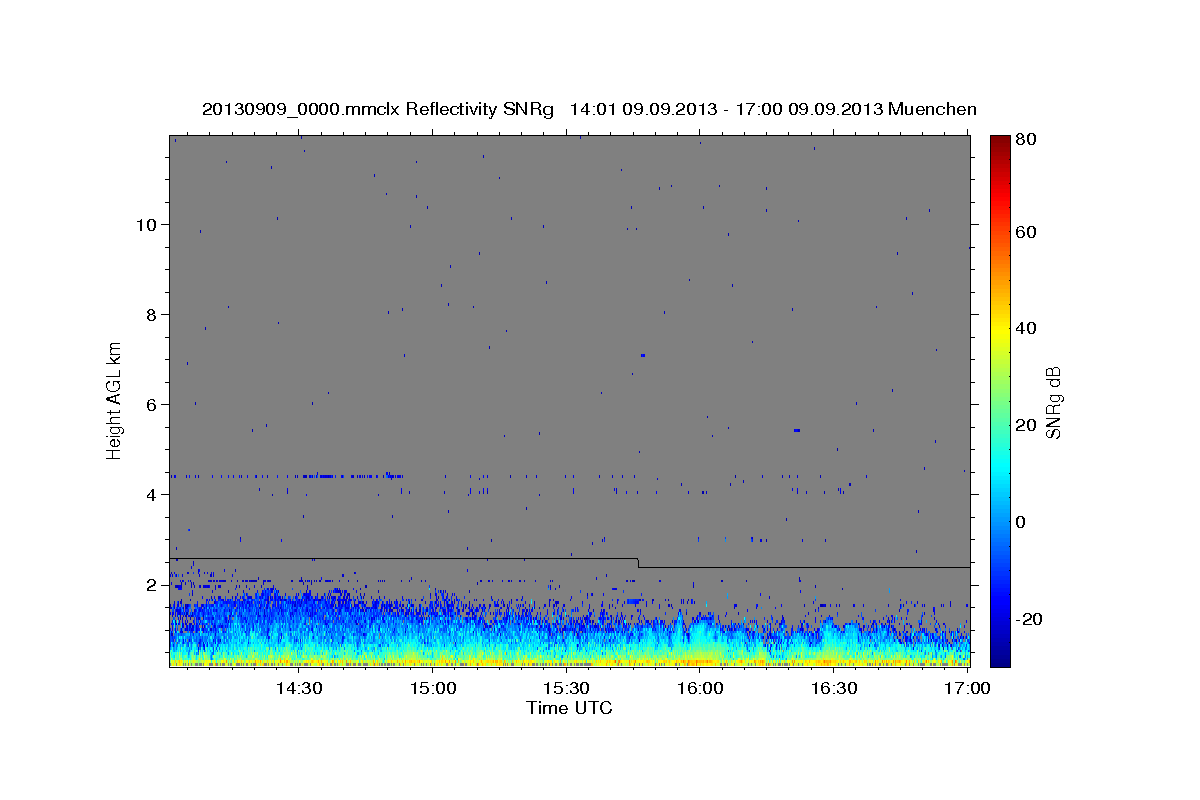Image resolution: width=1200 pixels, height=800 pixels.
Task: Click the 17:00 time tick label
Action: (967, 688)
